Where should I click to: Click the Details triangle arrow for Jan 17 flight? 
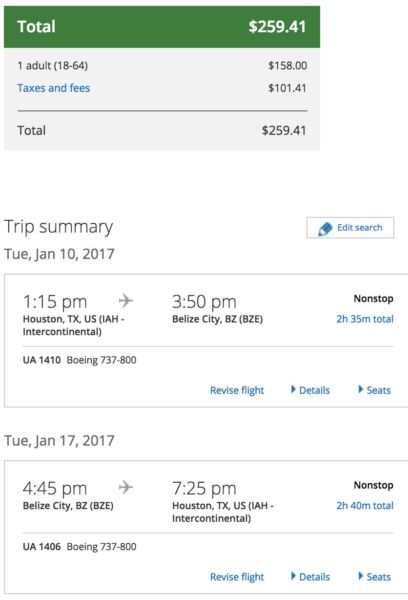tap(293, 576)
